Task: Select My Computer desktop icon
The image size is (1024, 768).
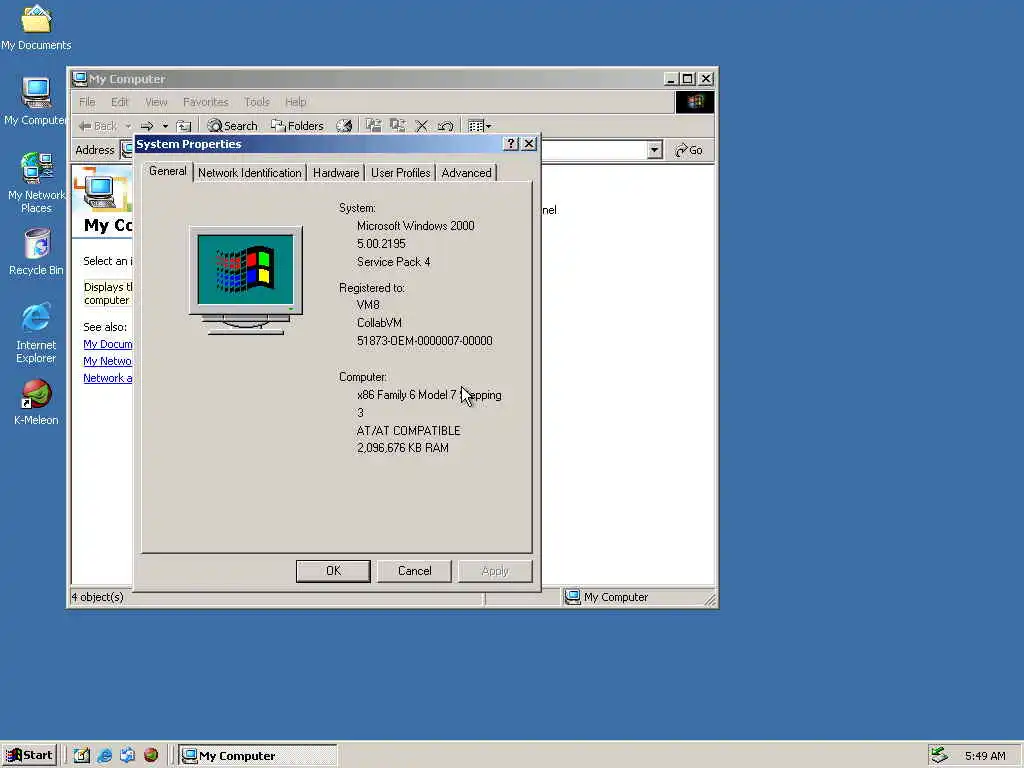Action: pyautogui.click(x=36, y=101)
